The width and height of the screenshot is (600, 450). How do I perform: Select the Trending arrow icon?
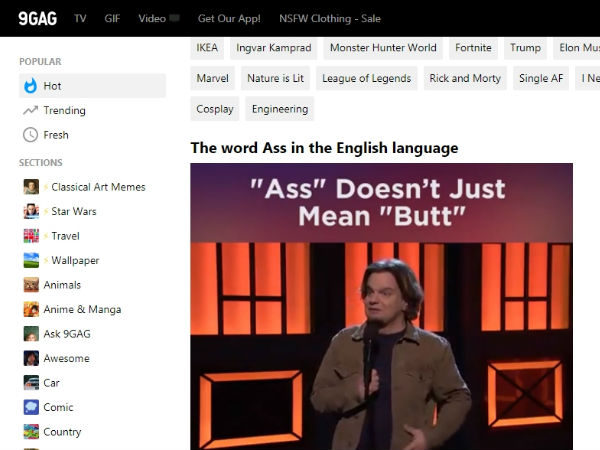(31, 110)
